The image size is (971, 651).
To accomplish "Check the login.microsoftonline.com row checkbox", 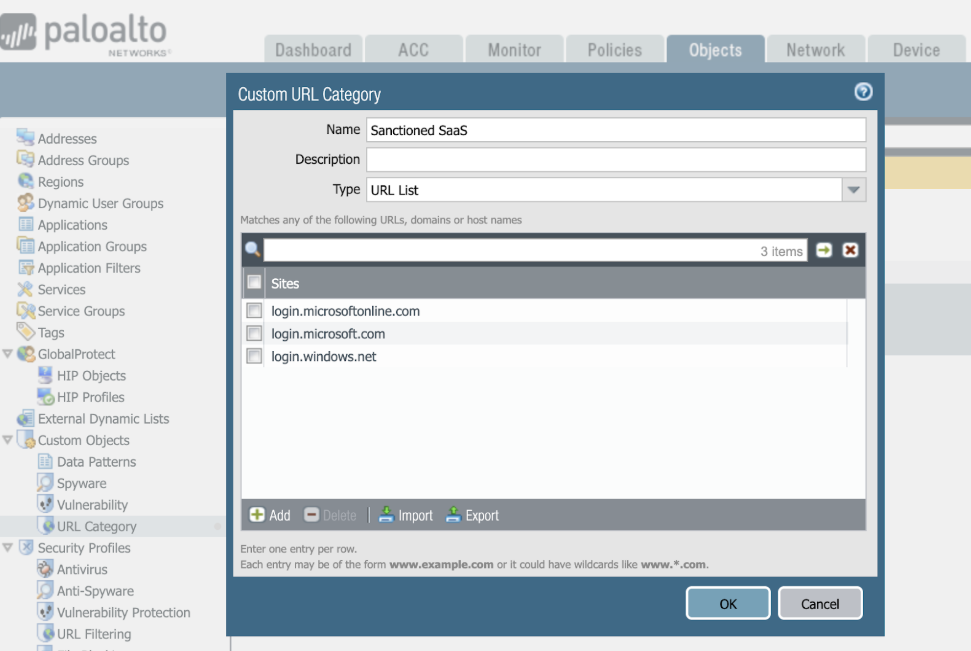I will point(254,310).
